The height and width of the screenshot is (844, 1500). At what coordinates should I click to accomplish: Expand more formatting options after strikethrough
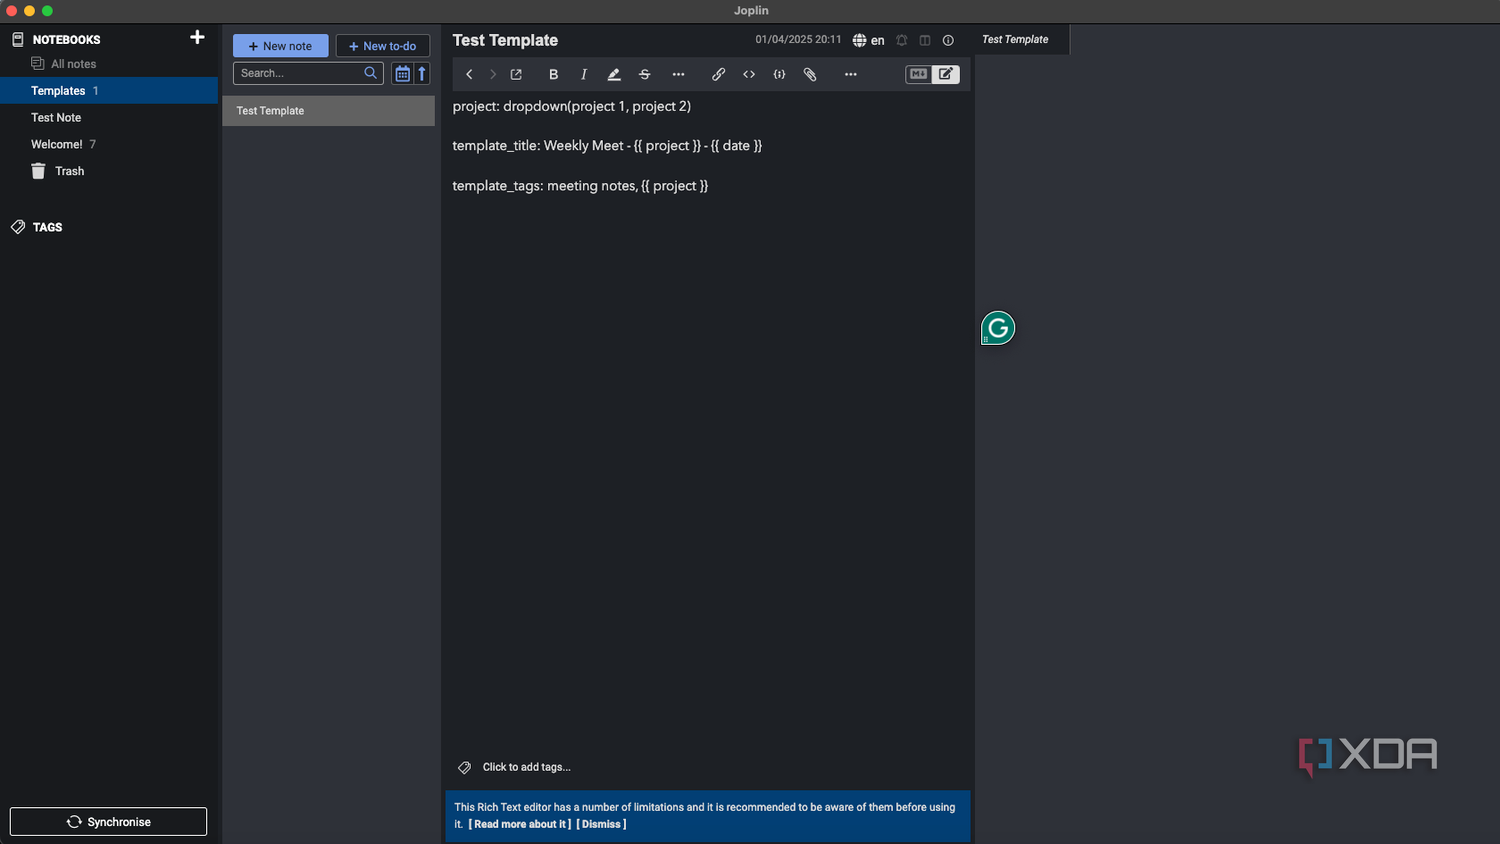coord(678,75)
